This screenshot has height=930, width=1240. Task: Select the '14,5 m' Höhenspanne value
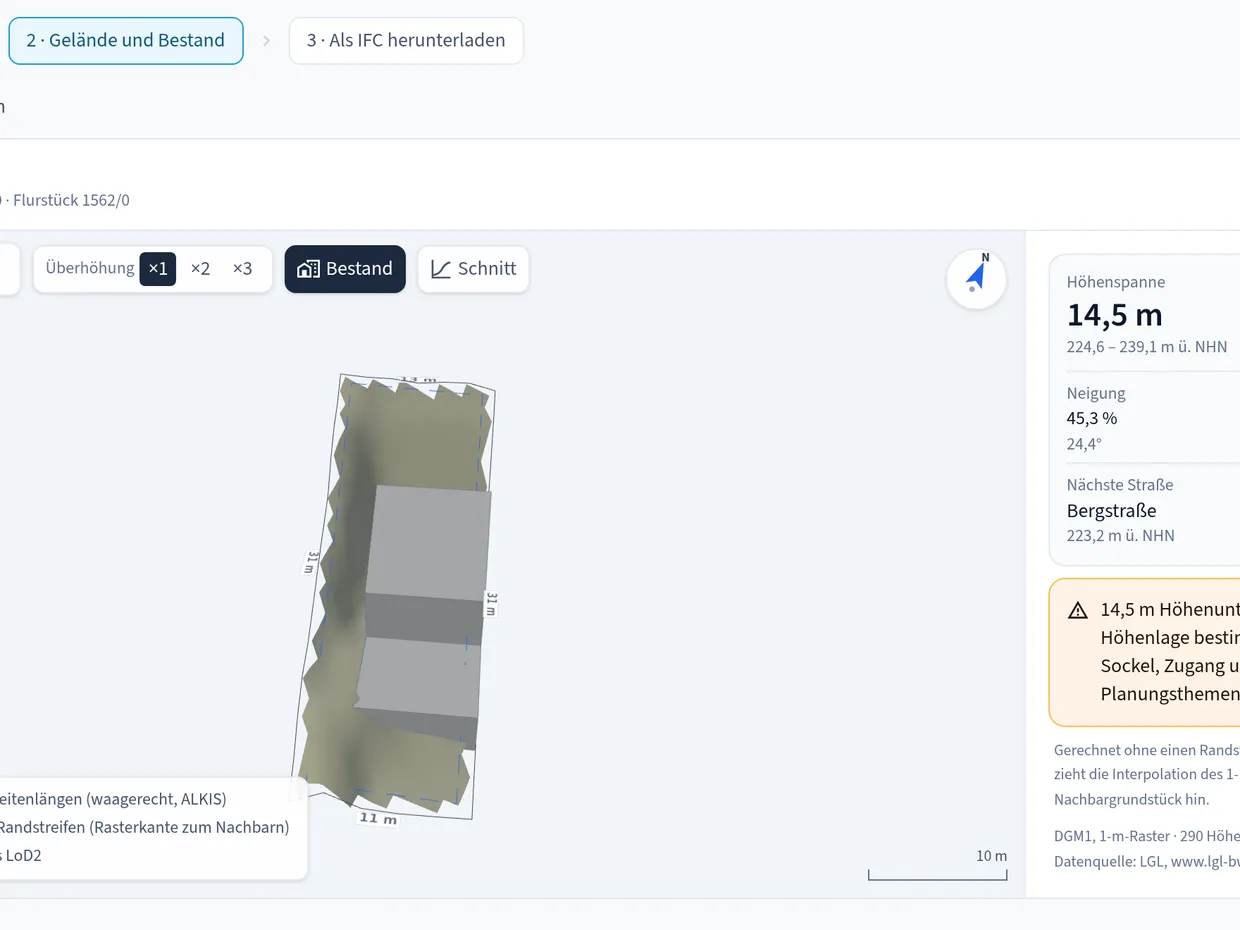coord(1115,315)
